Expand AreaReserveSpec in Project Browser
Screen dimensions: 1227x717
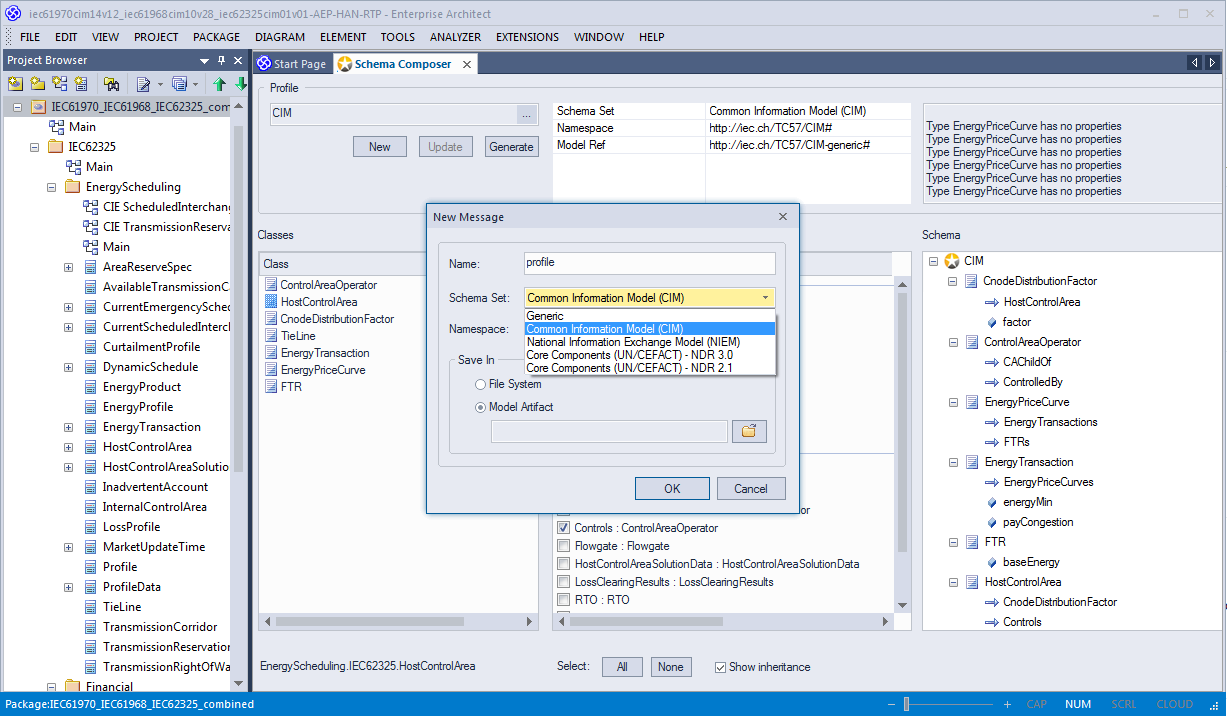coord(68,267)
